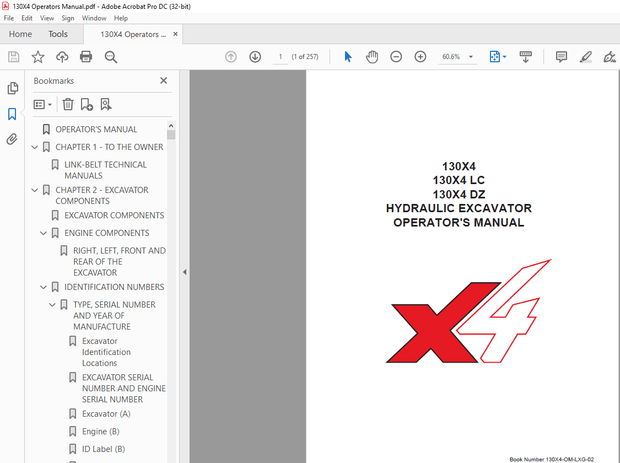Image resolution: width=620 pixels, height=463 pixels.
Task: Switch to the Tools tab
Action: [58, 34]
